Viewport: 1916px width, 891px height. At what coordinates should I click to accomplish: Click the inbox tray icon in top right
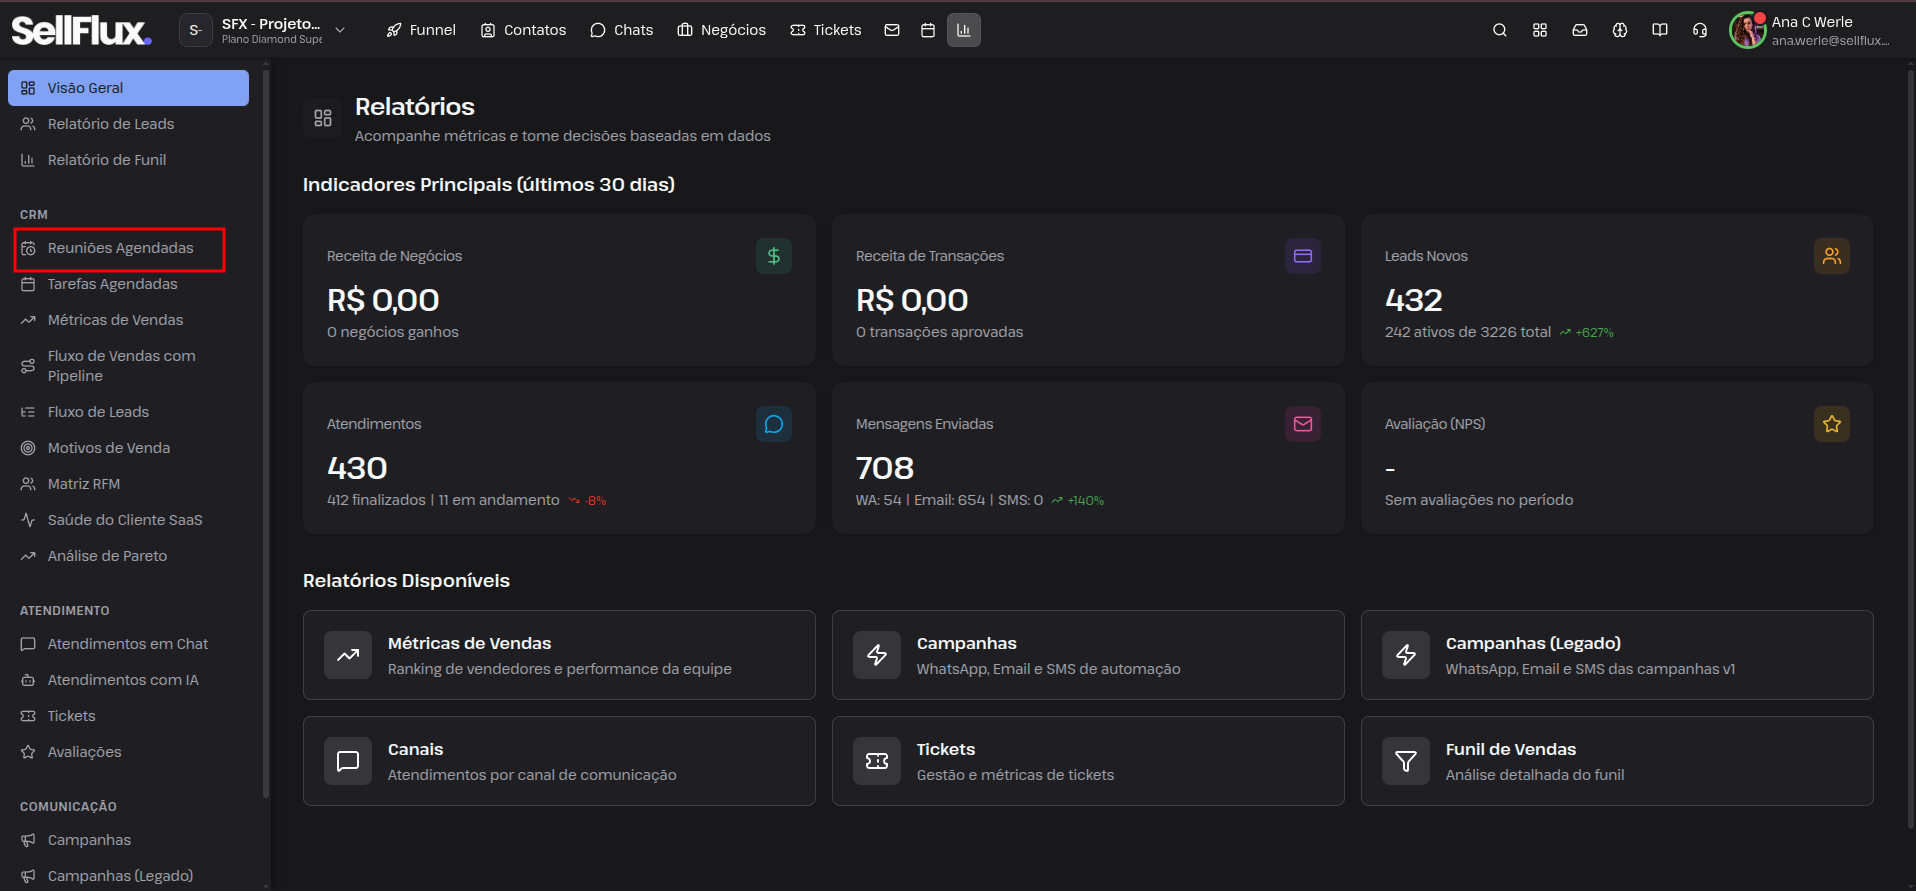[x=1580, y=30]
